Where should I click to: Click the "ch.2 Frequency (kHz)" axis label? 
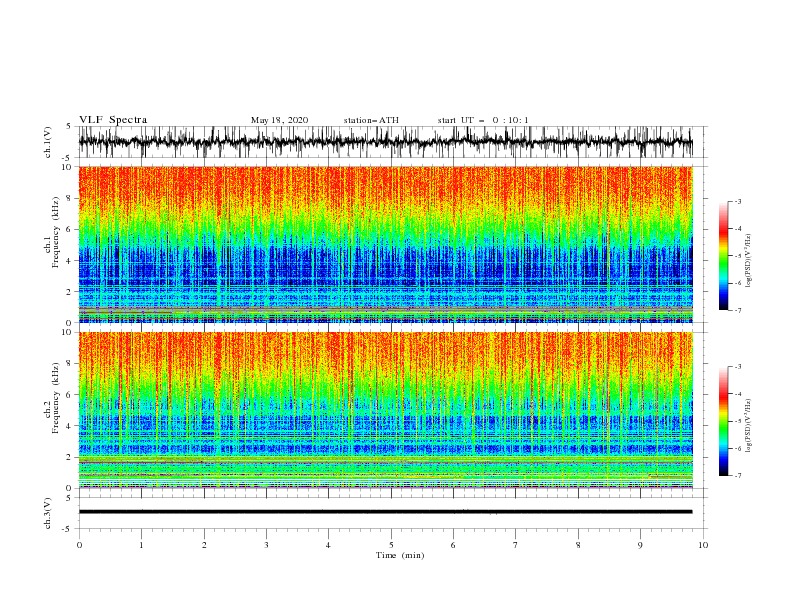[x=53, y=398]
